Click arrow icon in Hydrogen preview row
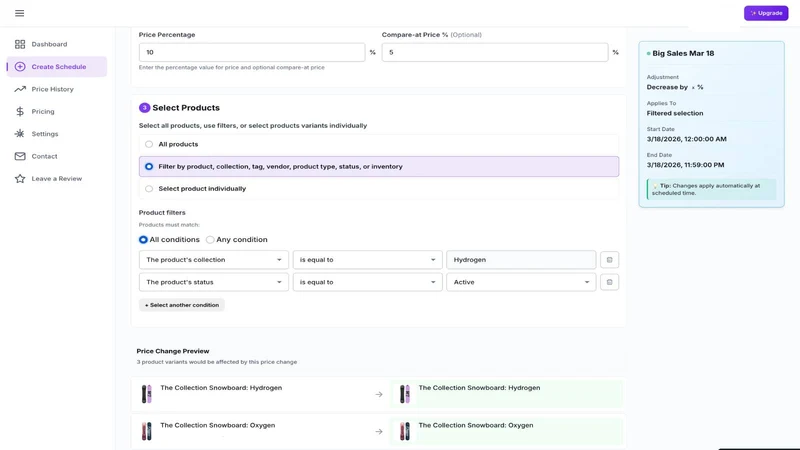 pos(379,394)
